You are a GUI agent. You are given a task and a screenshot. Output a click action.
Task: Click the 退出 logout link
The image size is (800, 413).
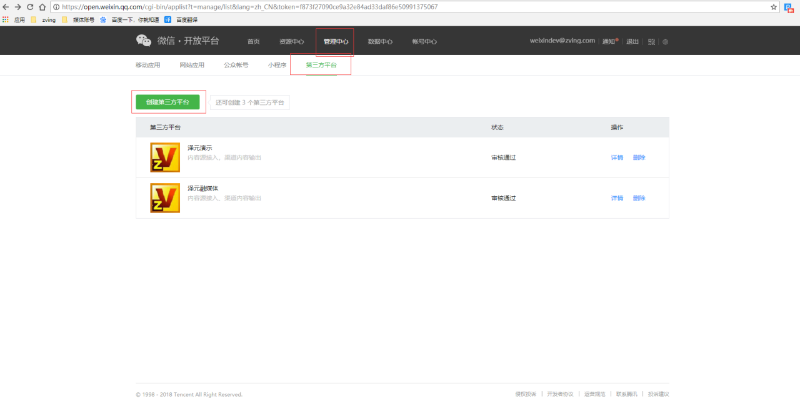point(632,42)
